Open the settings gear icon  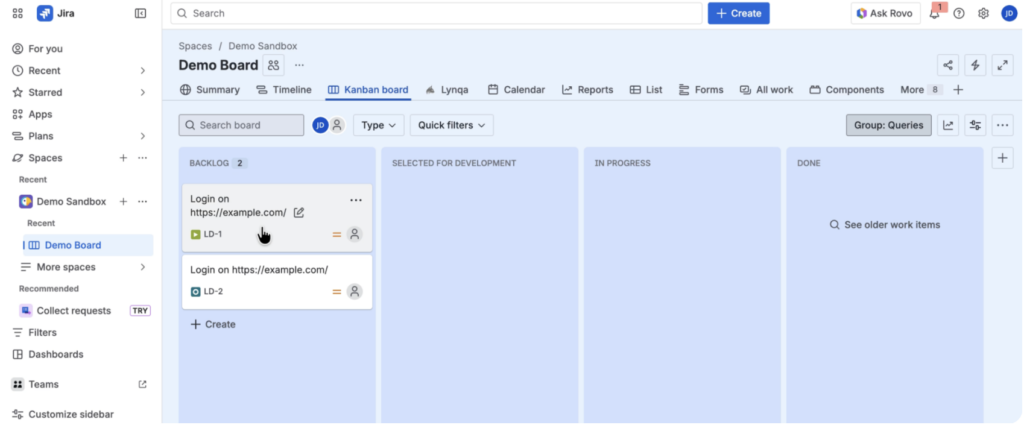tap(983, 14)
